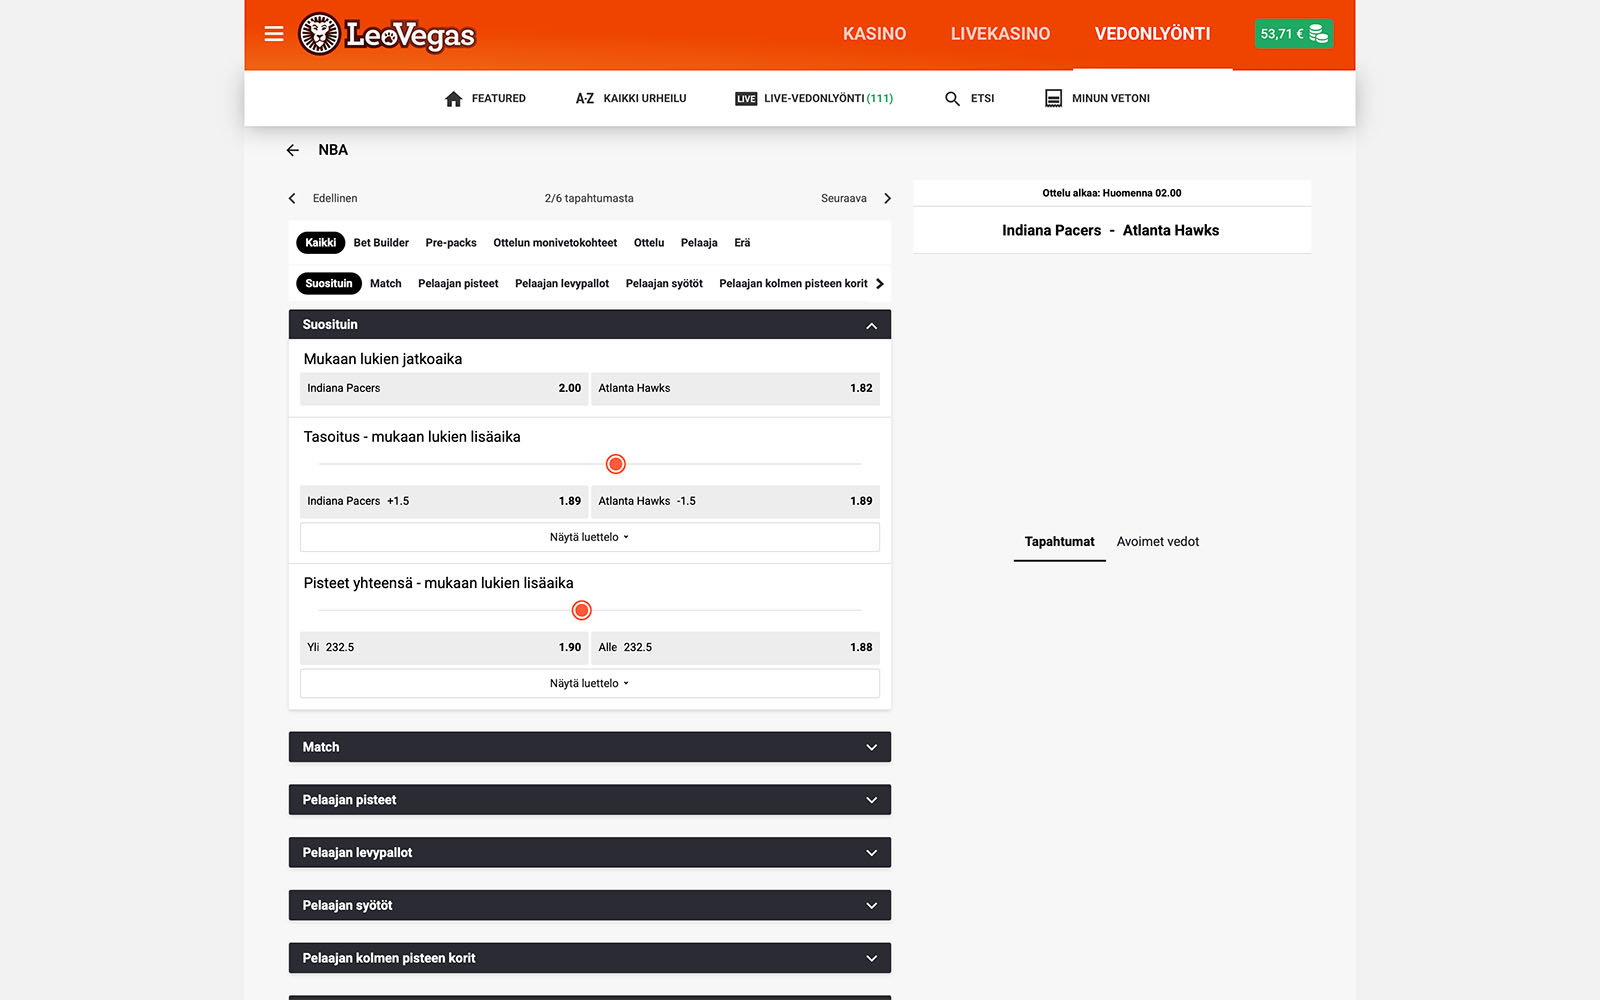Screen dimensions: 1600x1000
Task: Go to next event with Seuraava arrow
Action: 887,198
